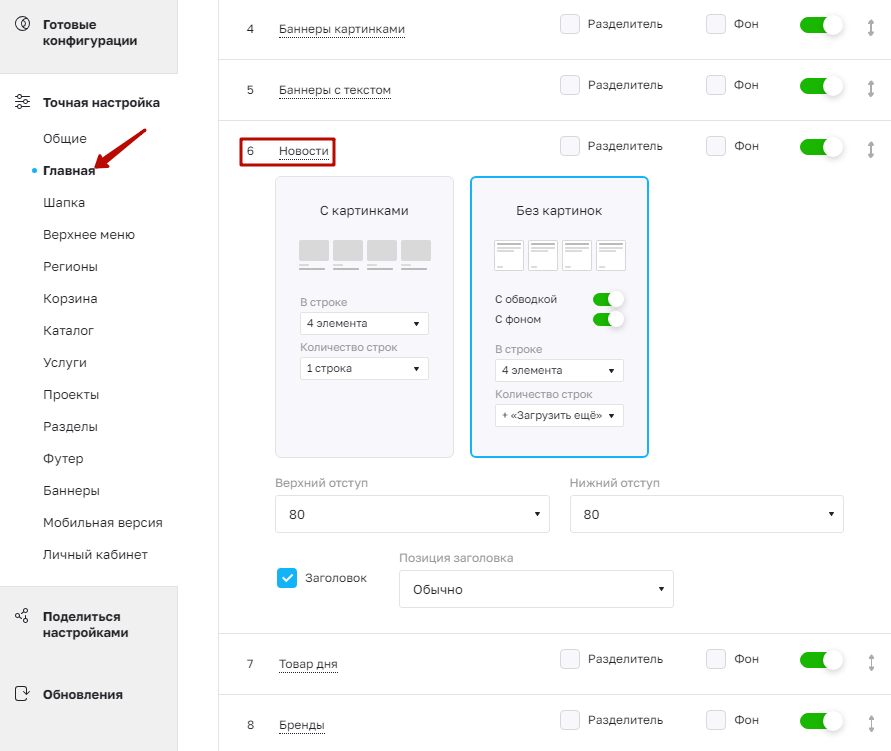Check Разделитель checkbox for Новости row
This screenshot has width=891, height=751.
coord(569,146)
